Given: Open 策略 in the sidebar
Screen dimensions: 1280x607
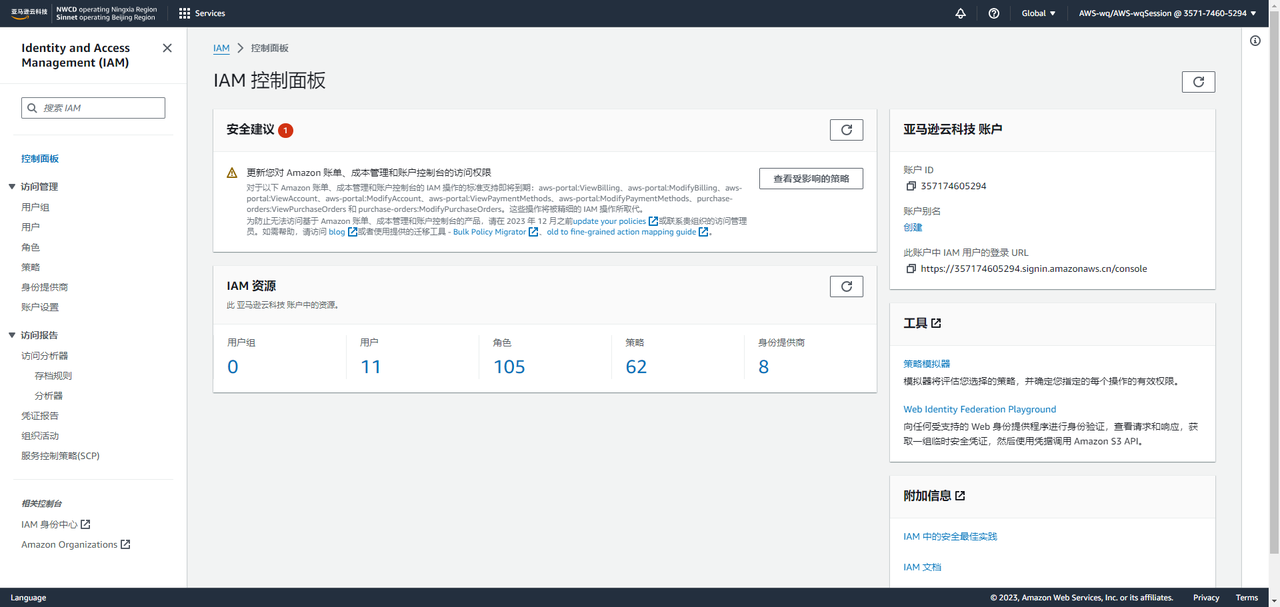Looking at the screenshot, I should click(x=30, y=267).
